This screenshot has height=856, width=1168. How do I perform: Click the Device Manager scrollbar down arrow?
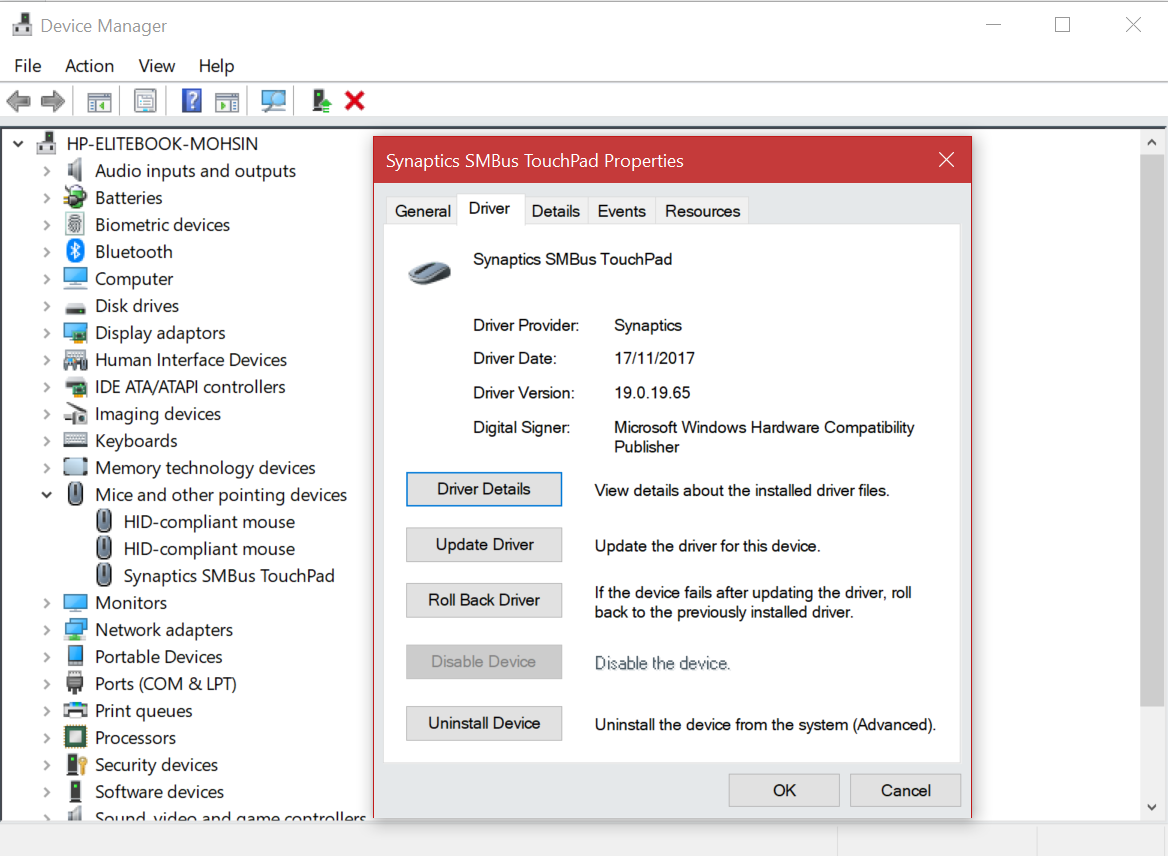(x=1152, y=807)
